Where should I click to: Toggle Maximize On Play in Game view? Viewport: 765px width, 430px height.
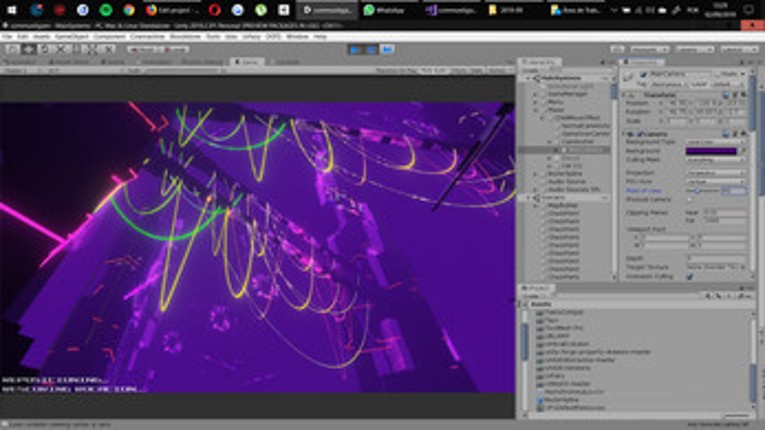(x=396, y=71)
